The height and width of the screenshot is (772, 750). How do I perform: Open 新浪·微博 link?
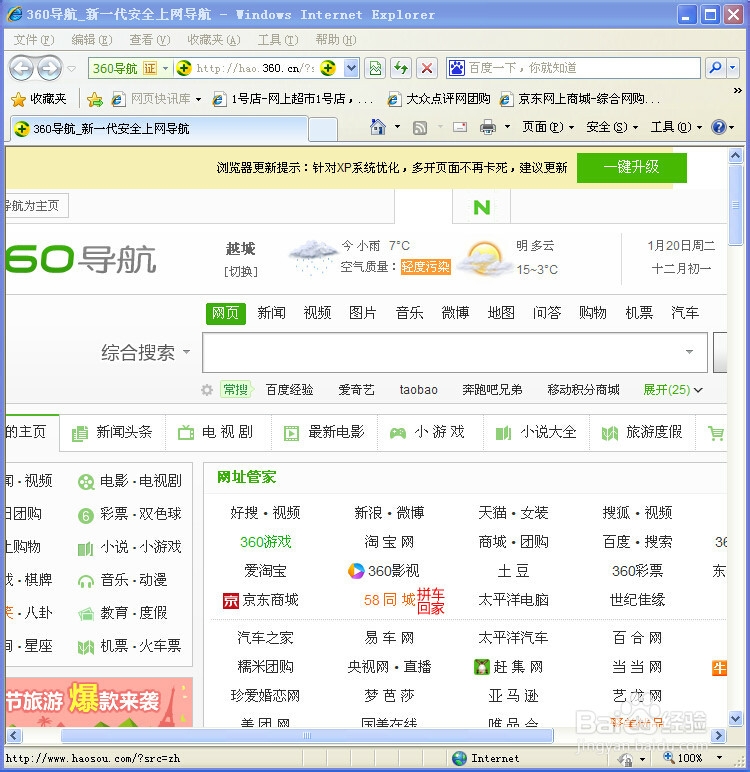[x=389, y=513]
